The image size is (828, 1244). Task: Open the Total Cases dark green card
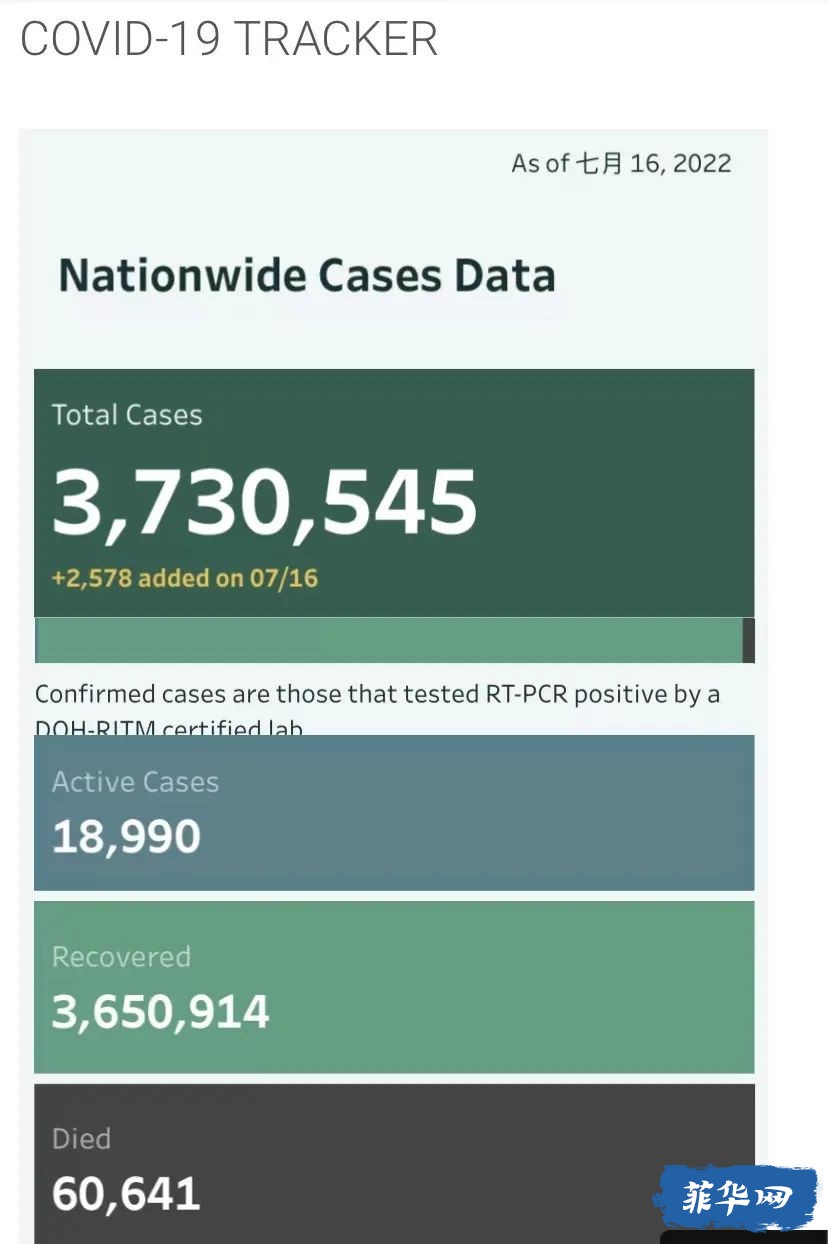pyautogui.click(x=394, y=493)
